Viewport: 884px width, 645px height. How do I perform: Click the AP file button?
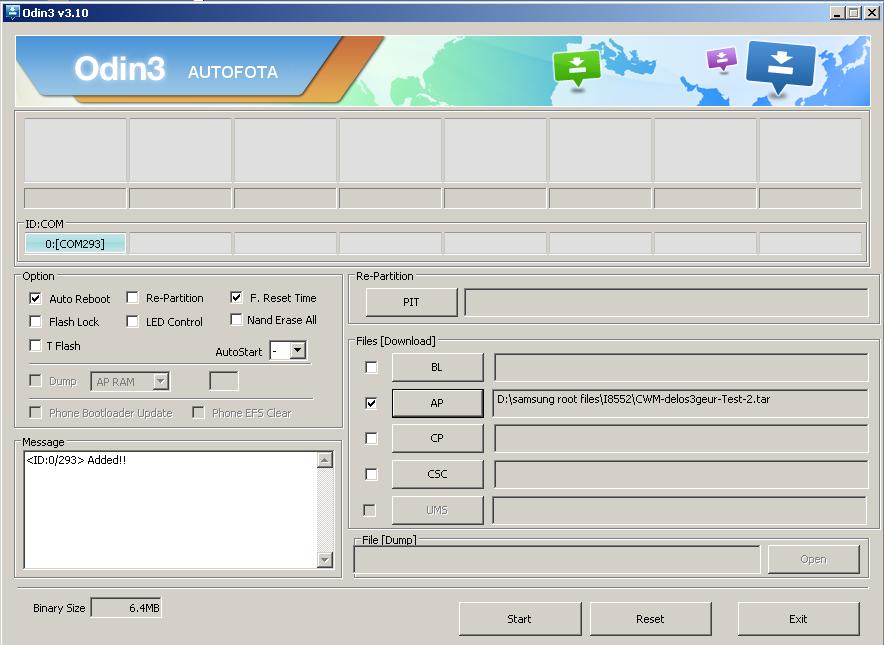437,403
